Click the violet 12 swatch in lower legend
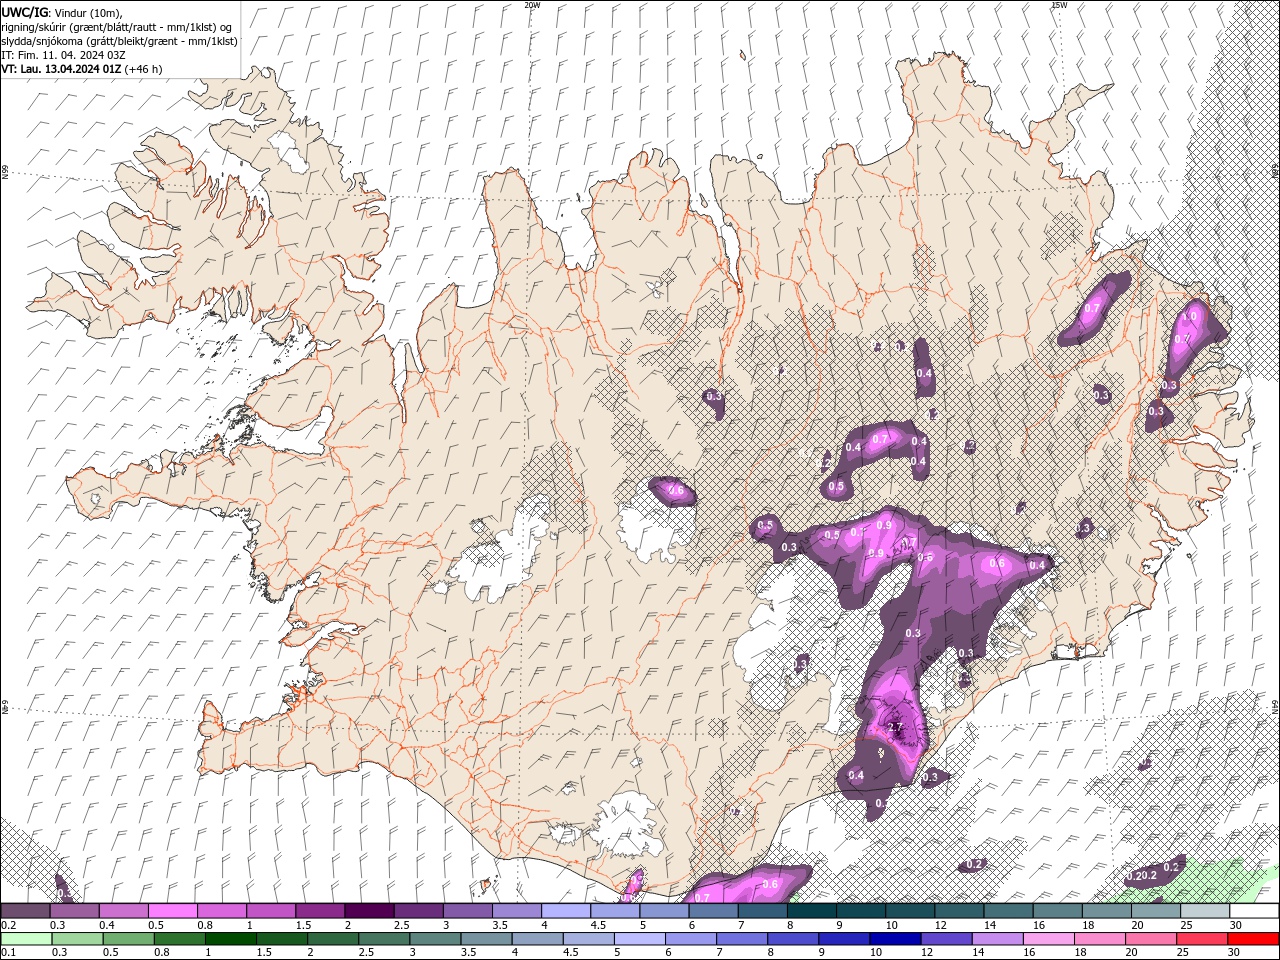Viewport: 1280px width, 960px height. (945, 939)
